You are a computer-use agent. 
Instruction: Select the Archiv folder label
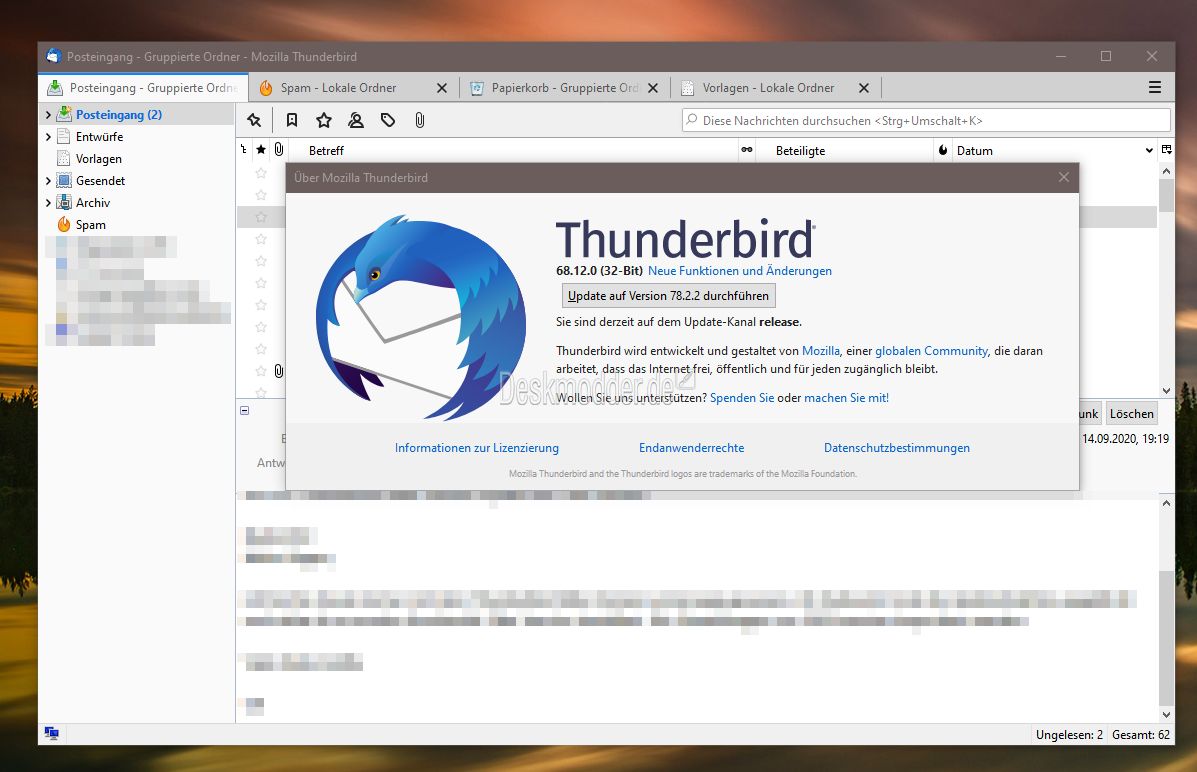click(92, 203)
